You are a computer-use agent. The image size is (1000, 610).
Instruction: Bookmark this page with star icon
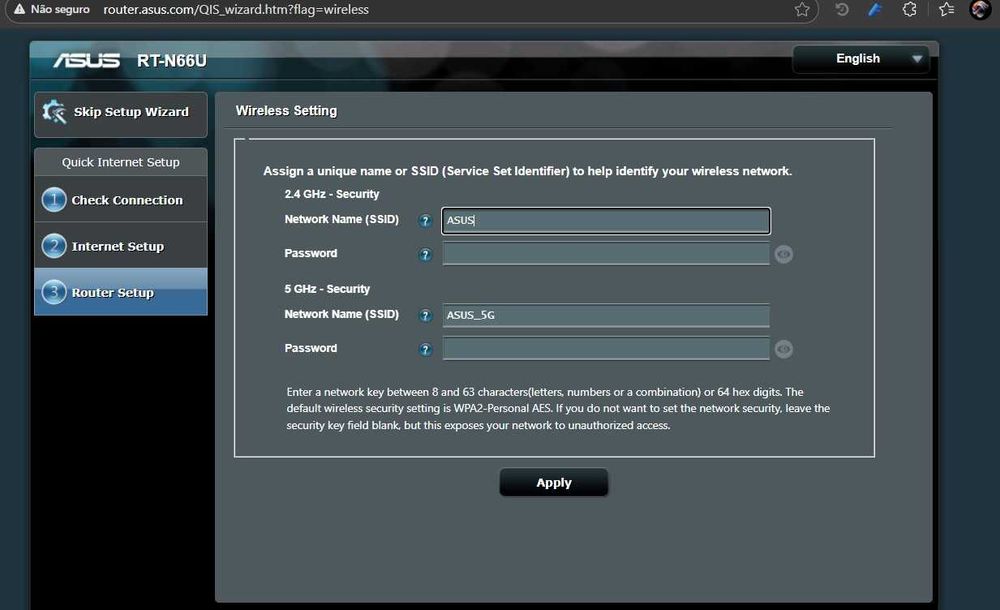tap(802, 10)
